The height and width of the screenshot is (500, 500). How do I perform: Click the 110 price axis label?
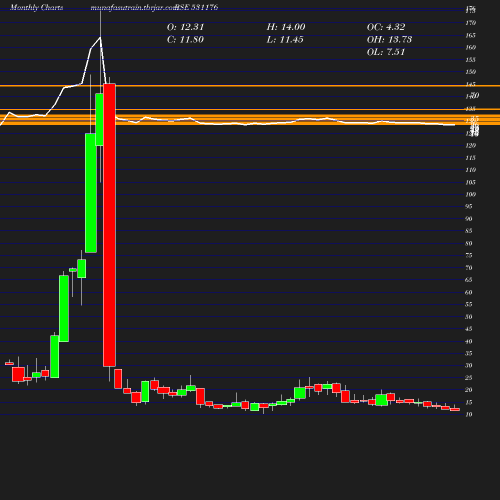tap(470, 170)
